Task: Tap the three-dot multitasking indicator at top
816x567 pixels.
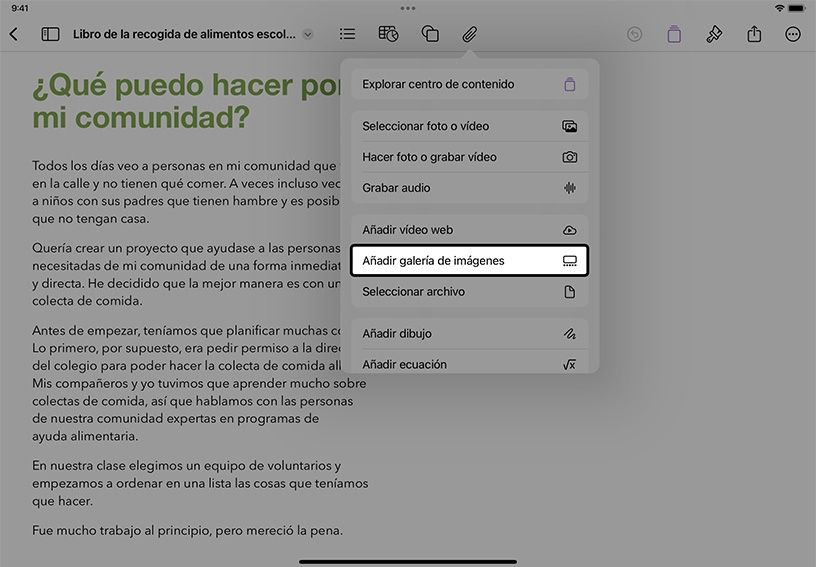Action: [408, 8]
